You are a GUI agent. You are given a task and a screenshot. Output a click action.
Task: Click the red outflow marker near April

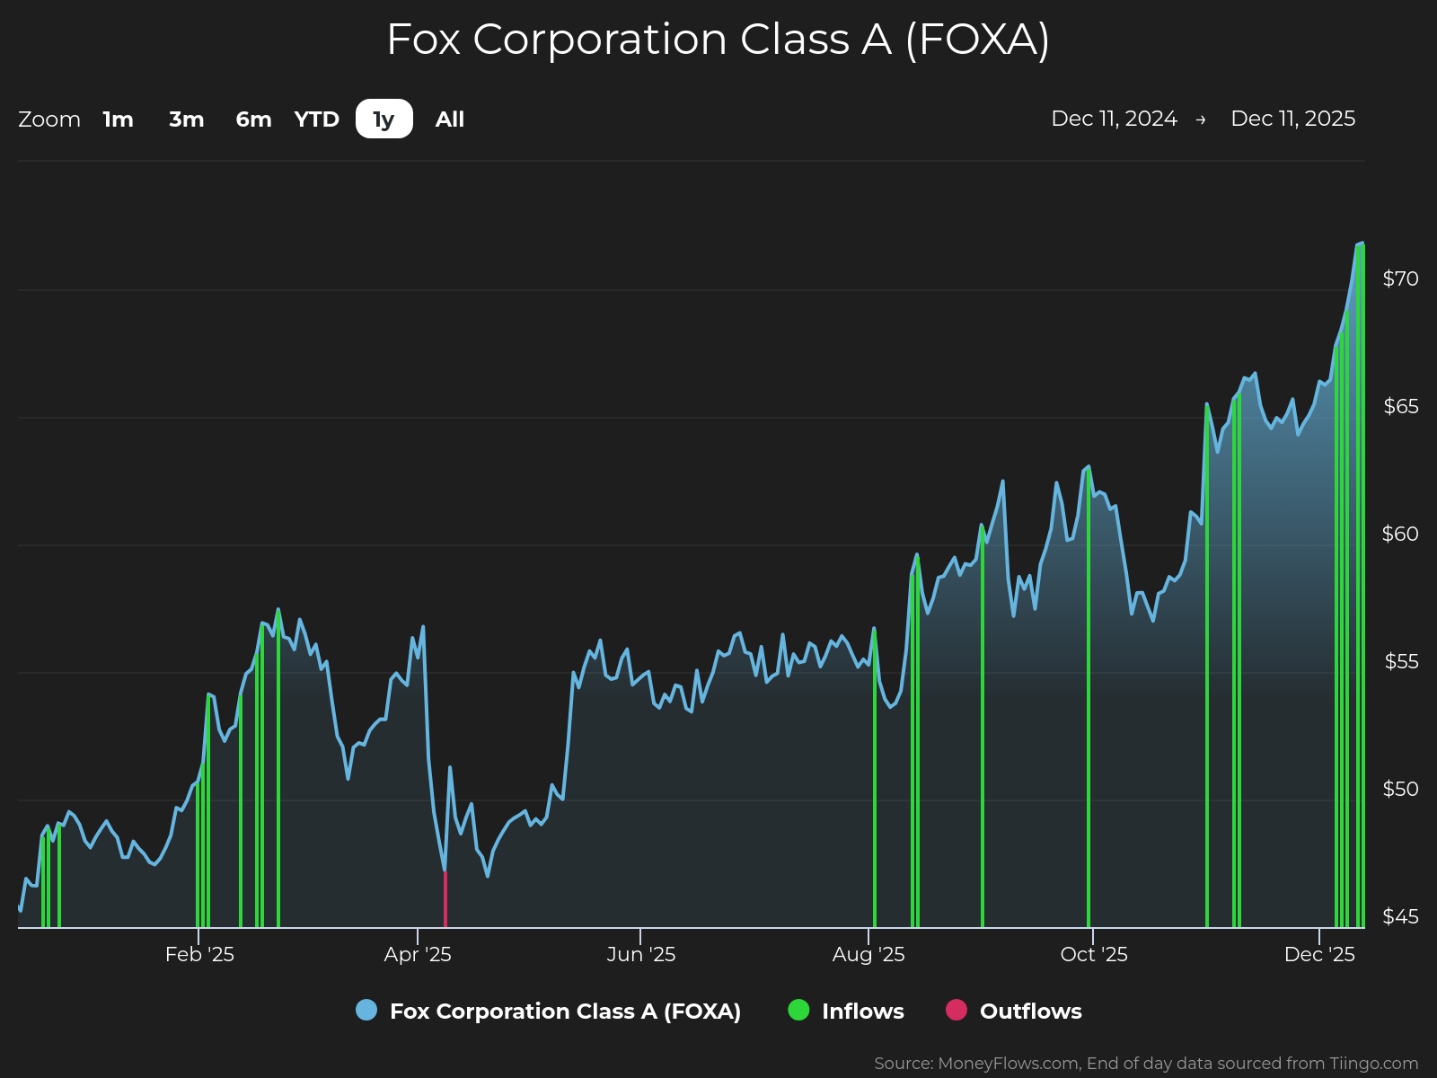445,899
